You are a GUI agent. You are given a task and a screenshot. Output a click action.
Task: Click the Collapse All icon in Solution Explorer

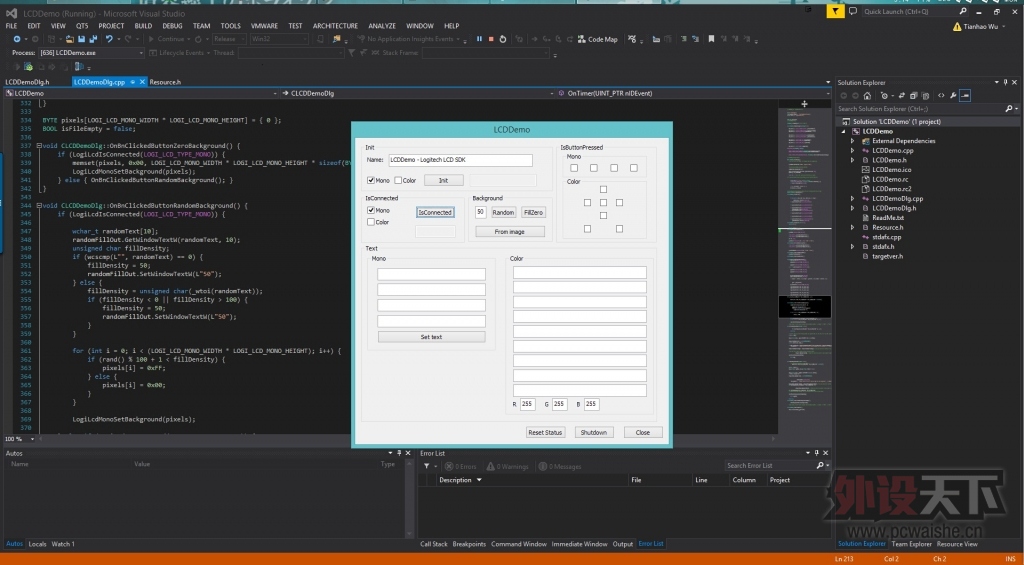[x=914, y=95]
